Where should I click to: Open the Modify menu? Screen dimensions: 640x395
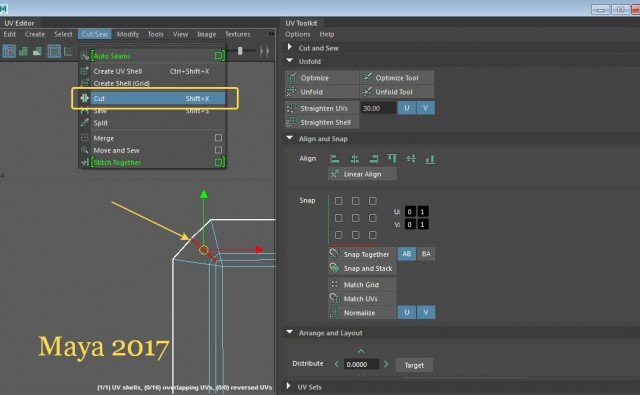pyautogui.click(x=128, y=34)
